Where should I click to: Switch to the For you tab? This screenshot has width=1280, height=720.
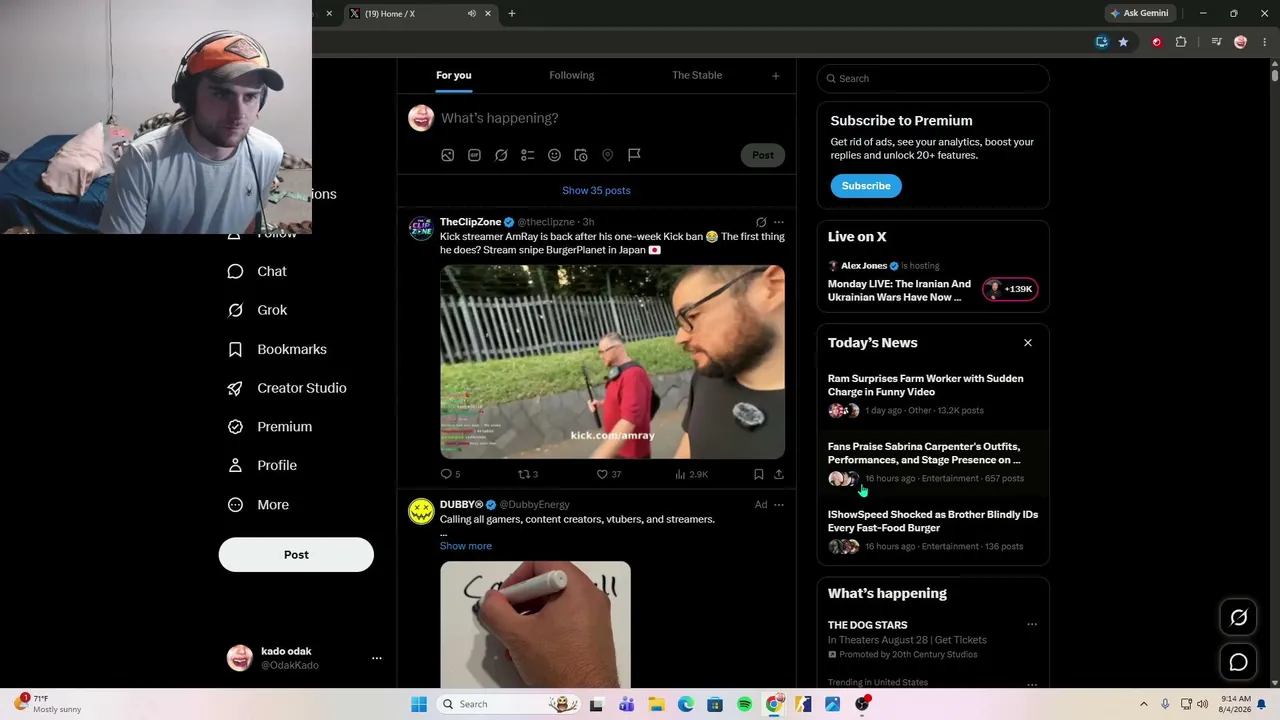tap(454, 76)
